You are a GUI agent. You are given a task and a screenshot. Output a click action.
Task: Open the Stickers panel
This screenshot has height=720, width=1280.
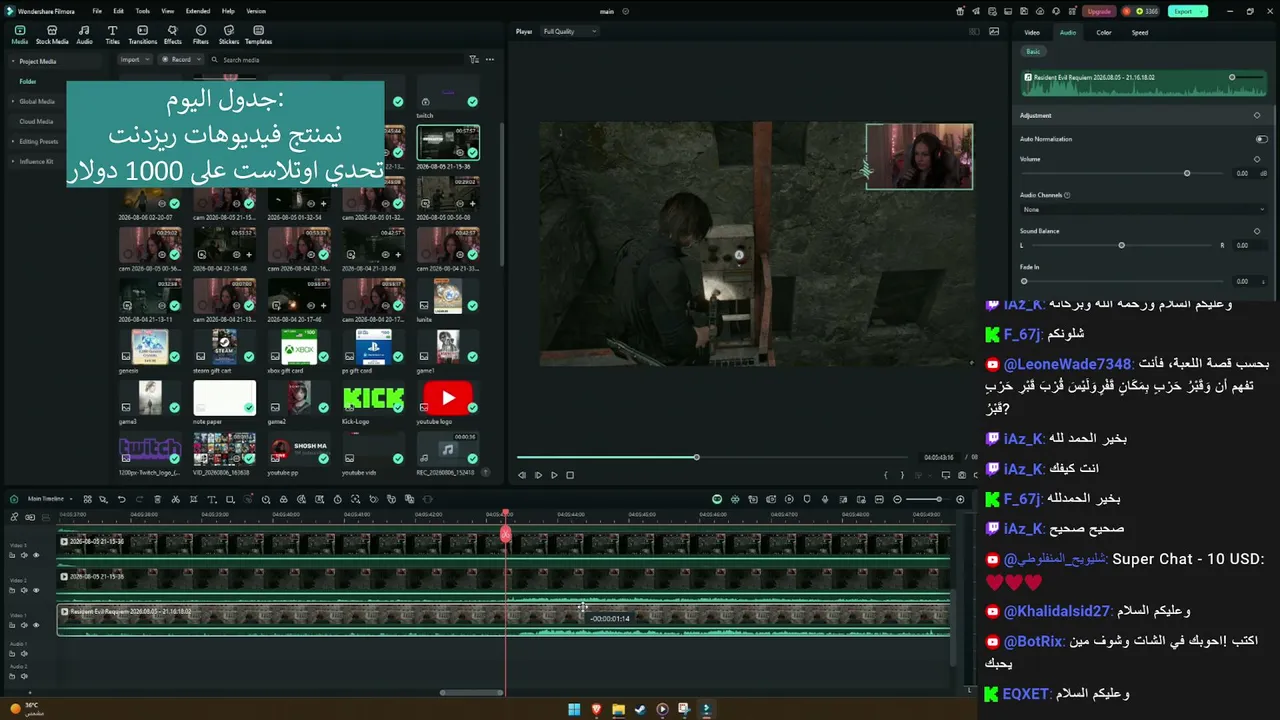coord(229,35)
